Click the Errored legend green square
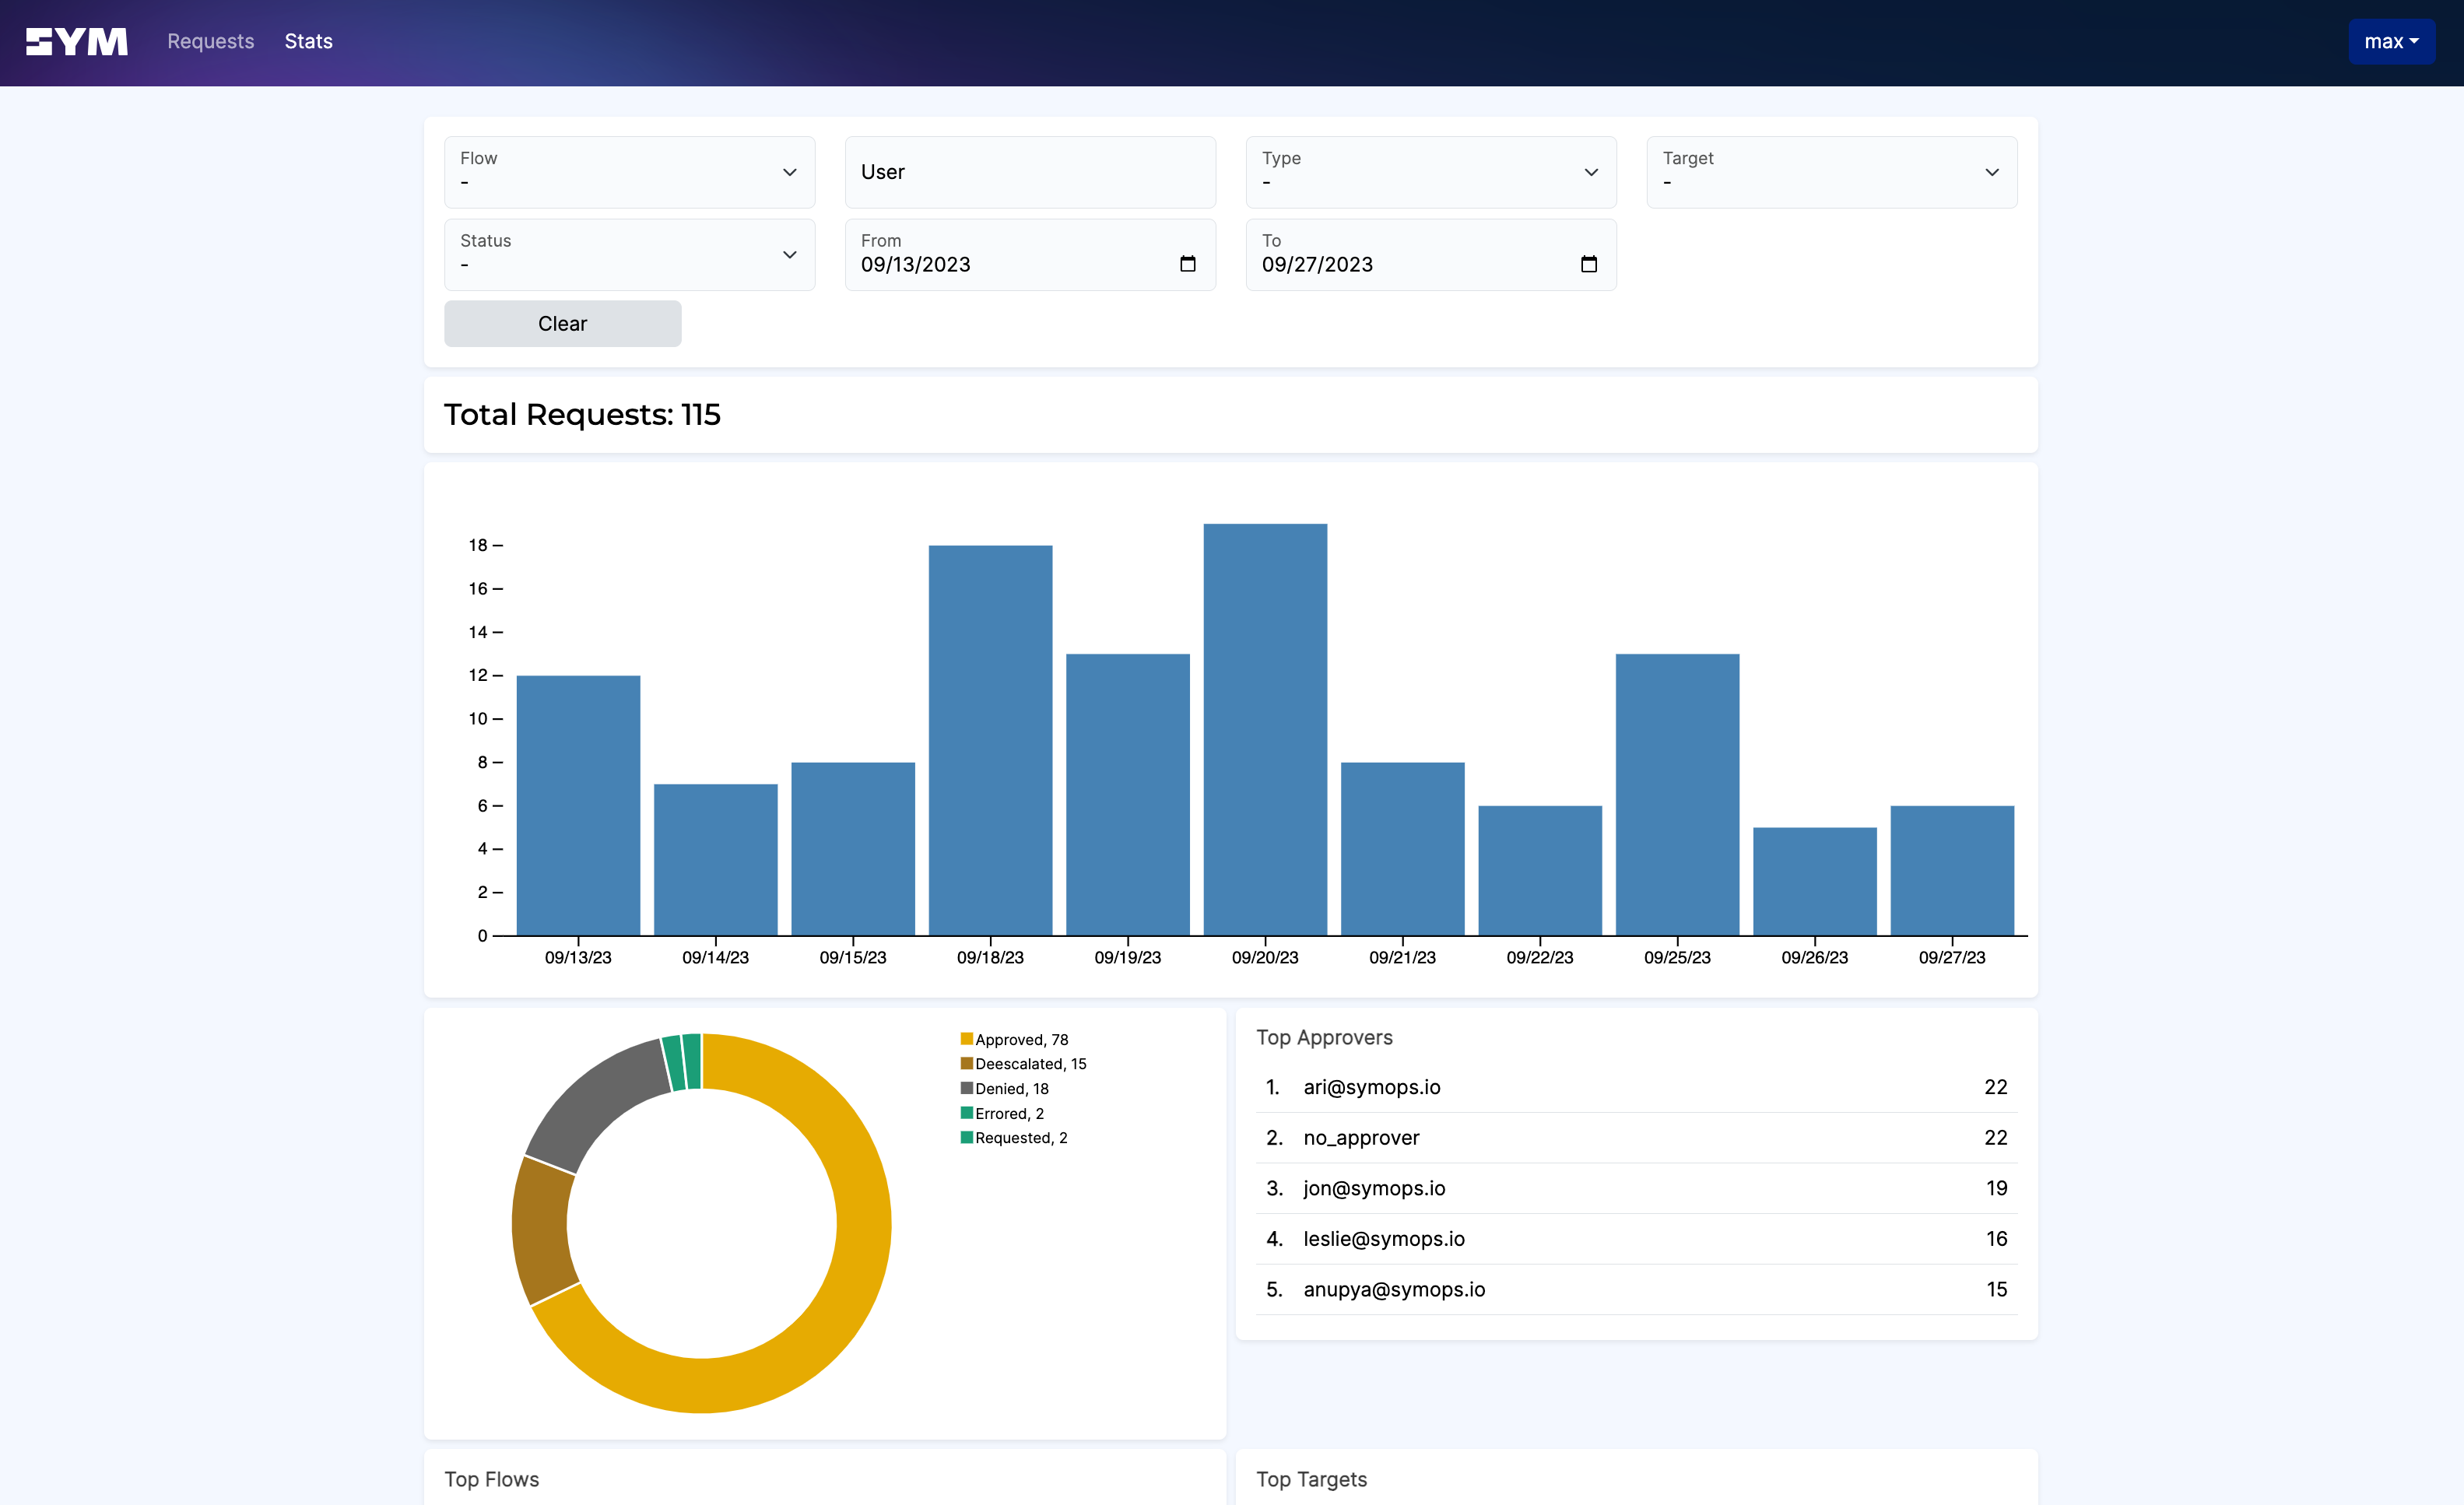Viewport: 2464px width, 1505px height. coord(966,1113)
